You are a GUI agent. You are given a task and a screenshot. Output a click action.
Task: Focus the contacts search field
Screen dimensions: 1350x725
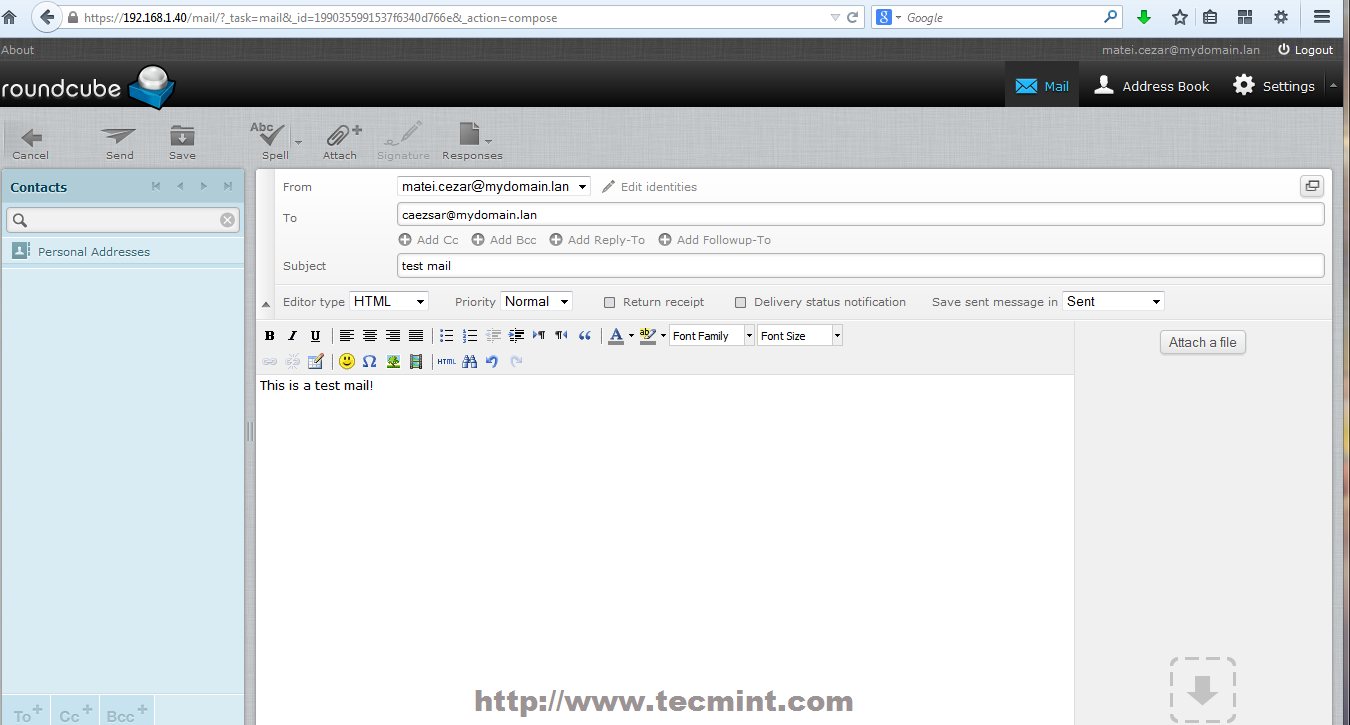click(123, 220)
